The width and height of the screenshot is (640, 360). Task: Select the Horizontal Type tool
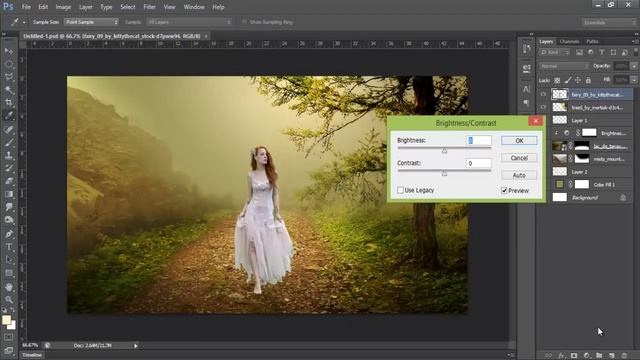pyautogui.click(x=9, y=247)
